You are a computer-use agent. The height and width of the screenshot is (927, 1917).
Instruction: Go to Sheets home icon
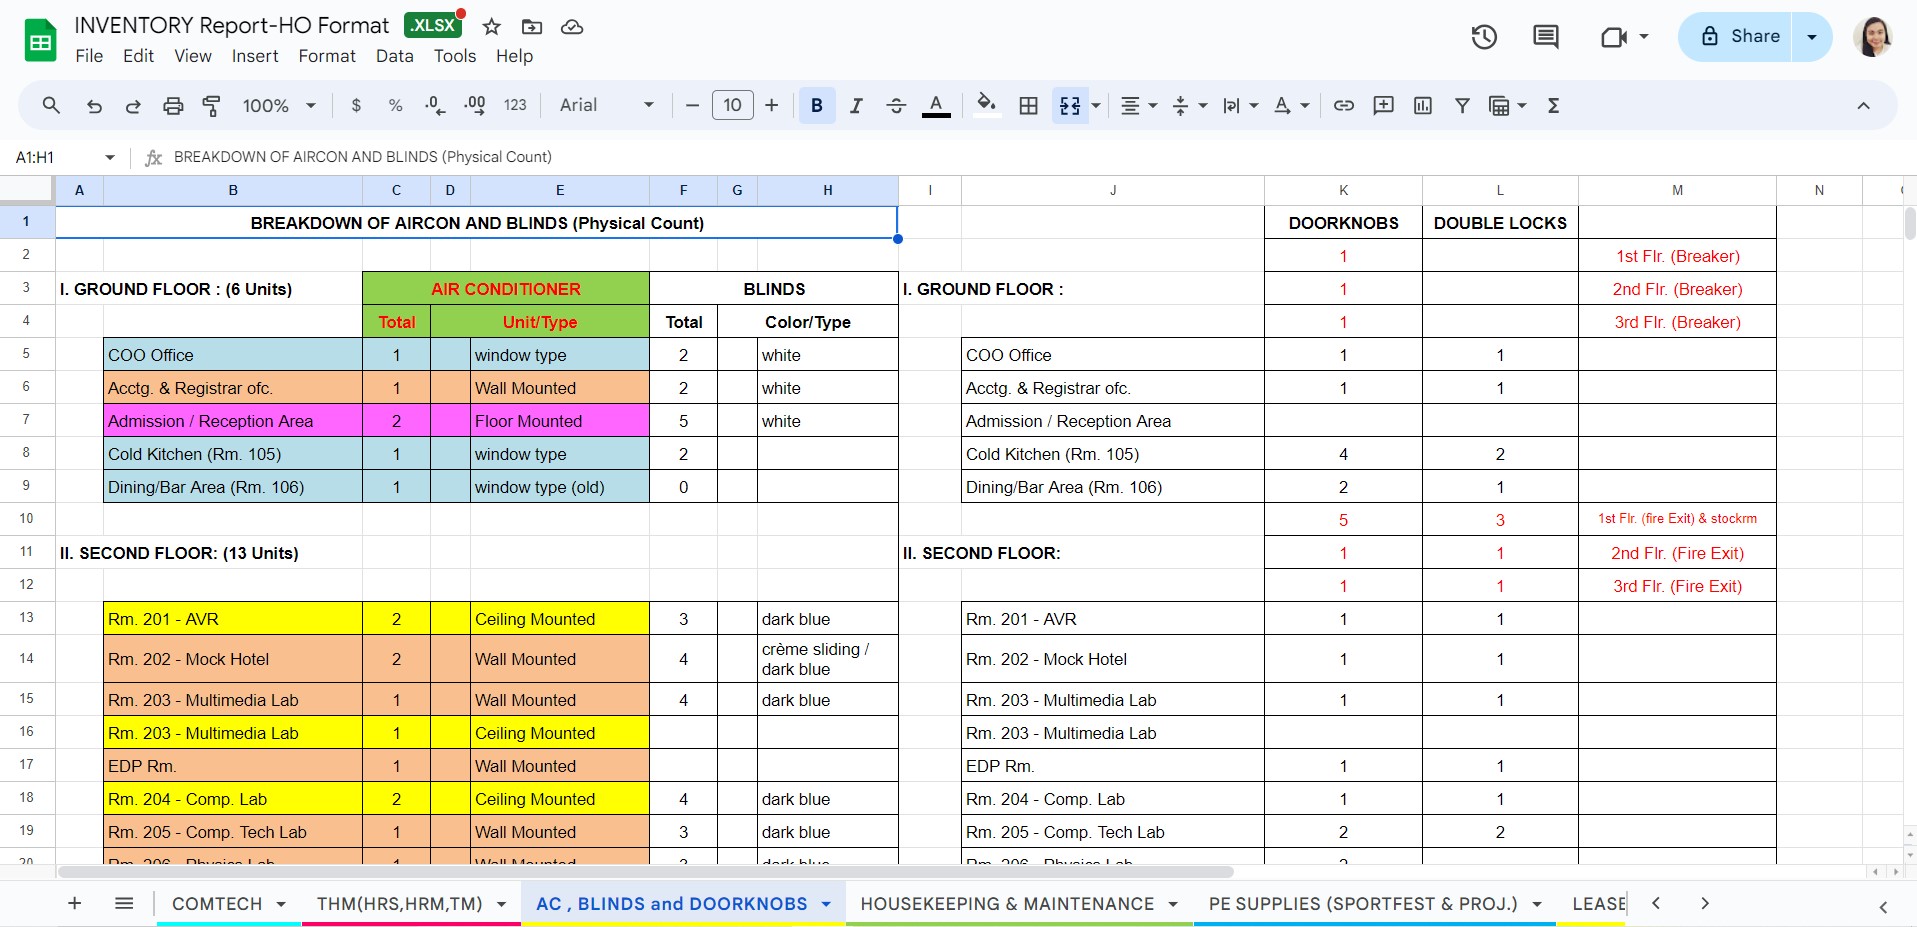pos(41,40)
